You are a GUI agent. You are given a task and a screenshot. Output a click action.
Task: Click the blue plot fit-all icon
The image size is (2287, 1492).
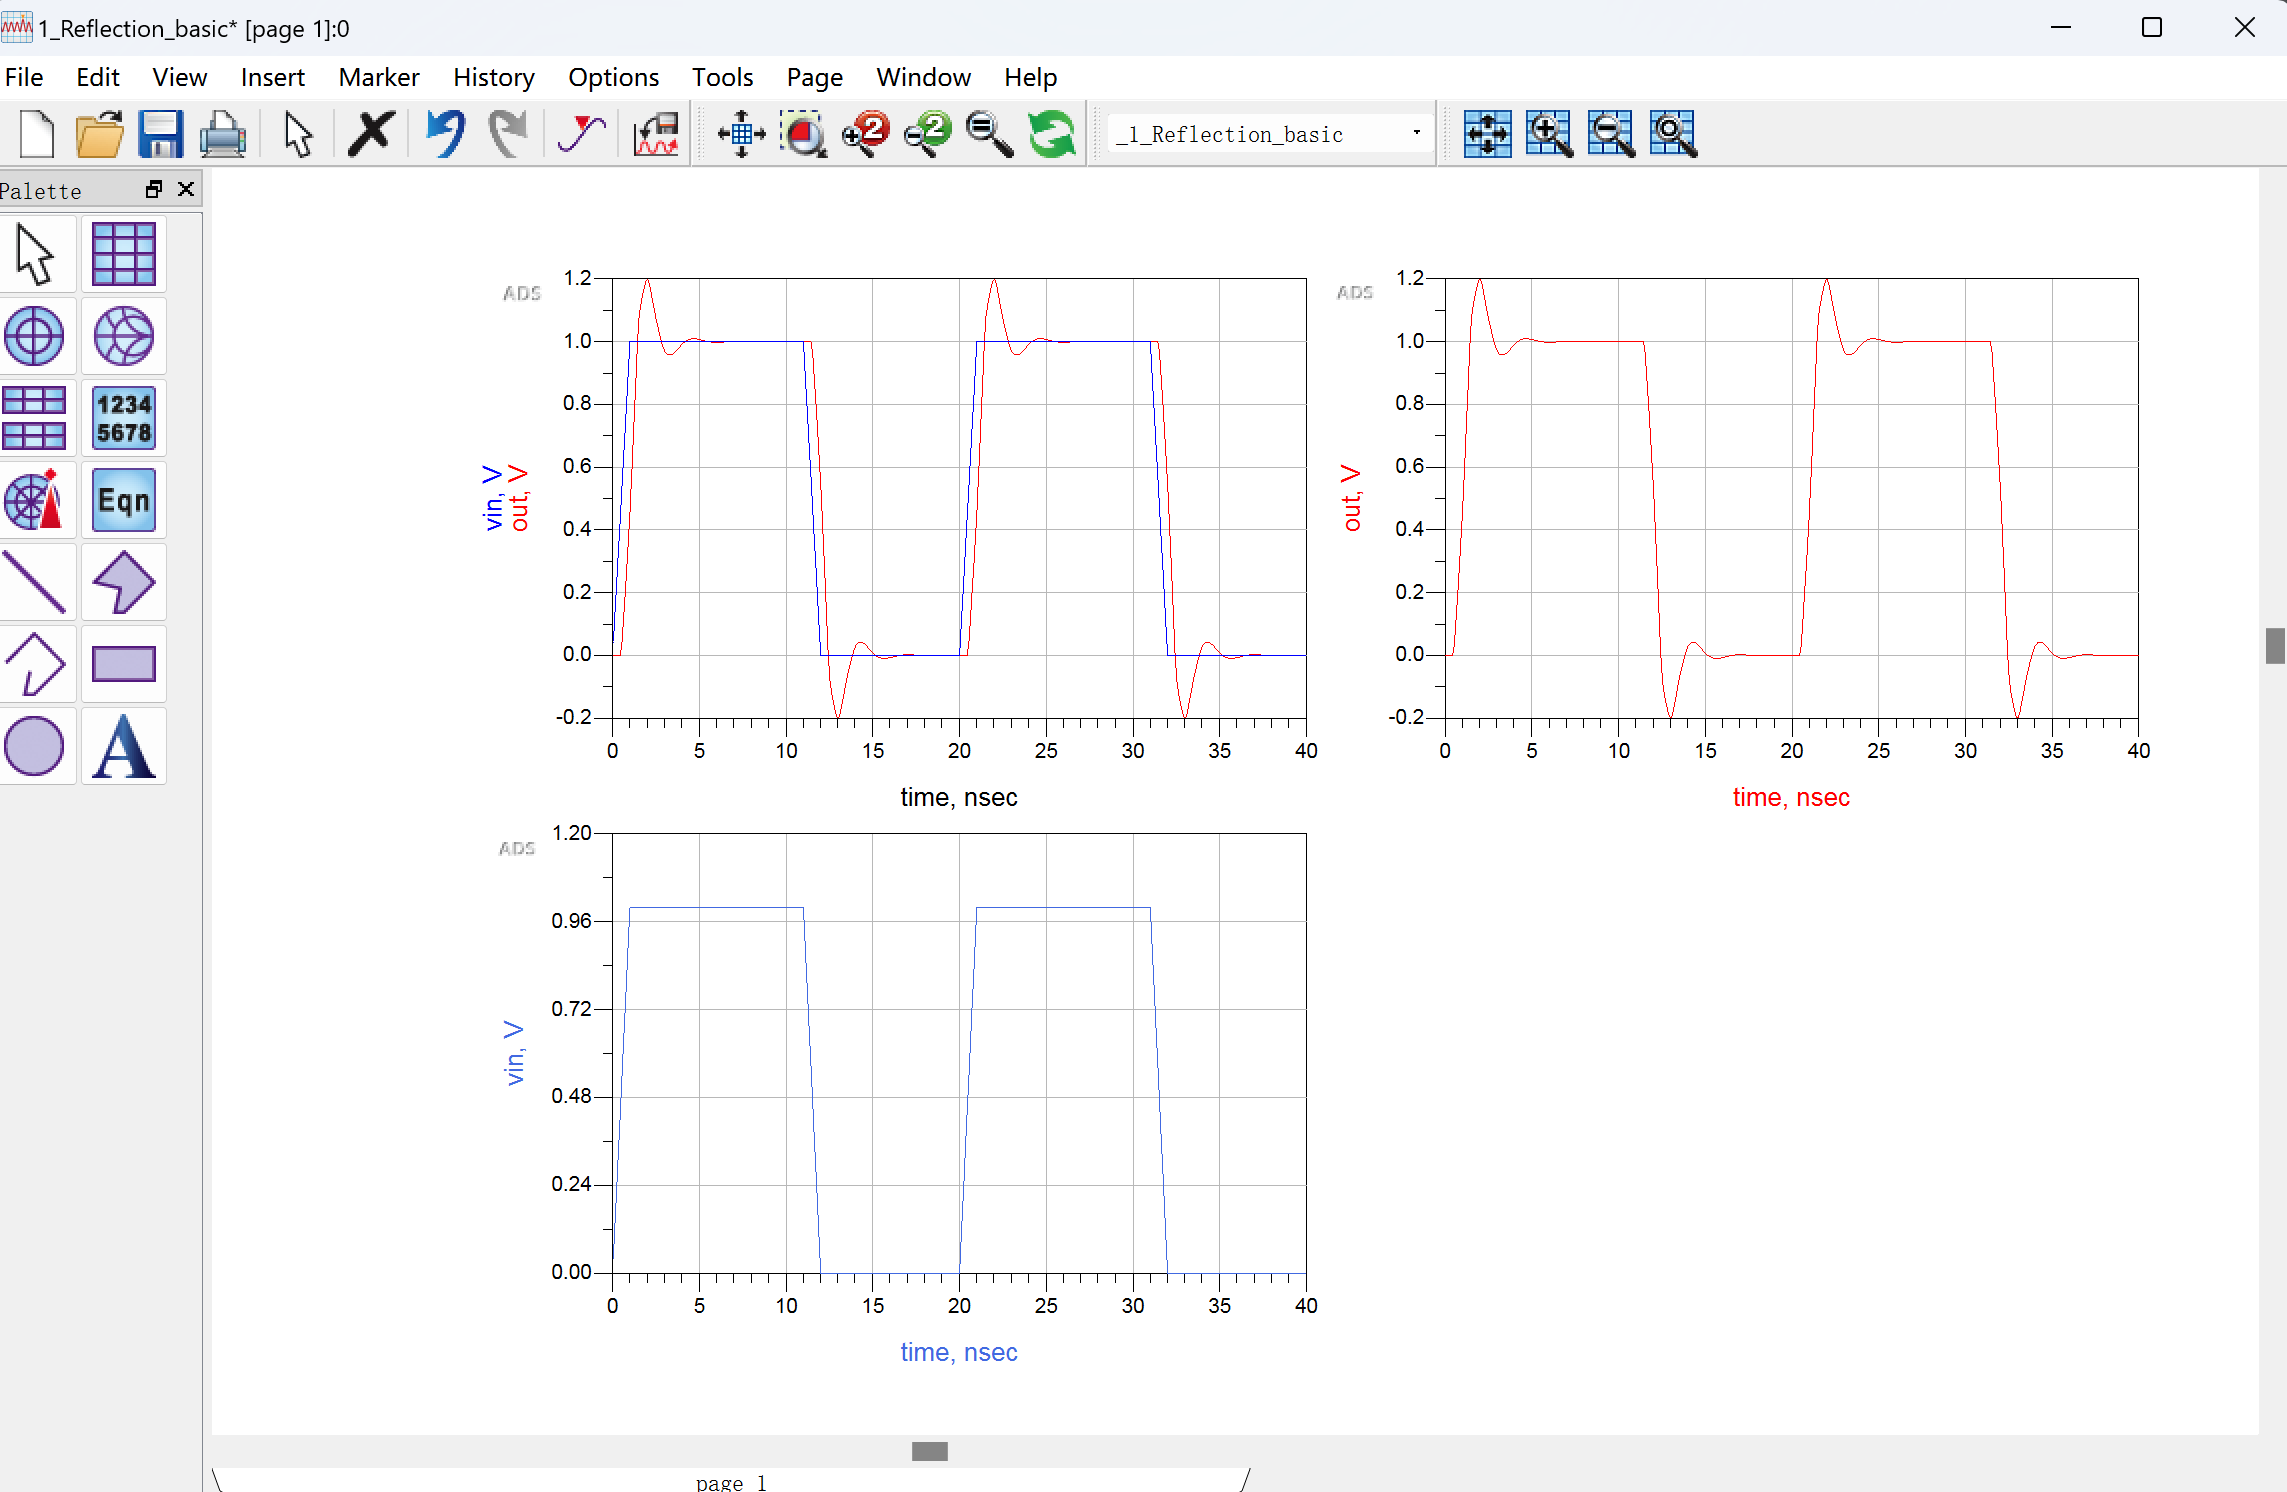click(1487, 134)
